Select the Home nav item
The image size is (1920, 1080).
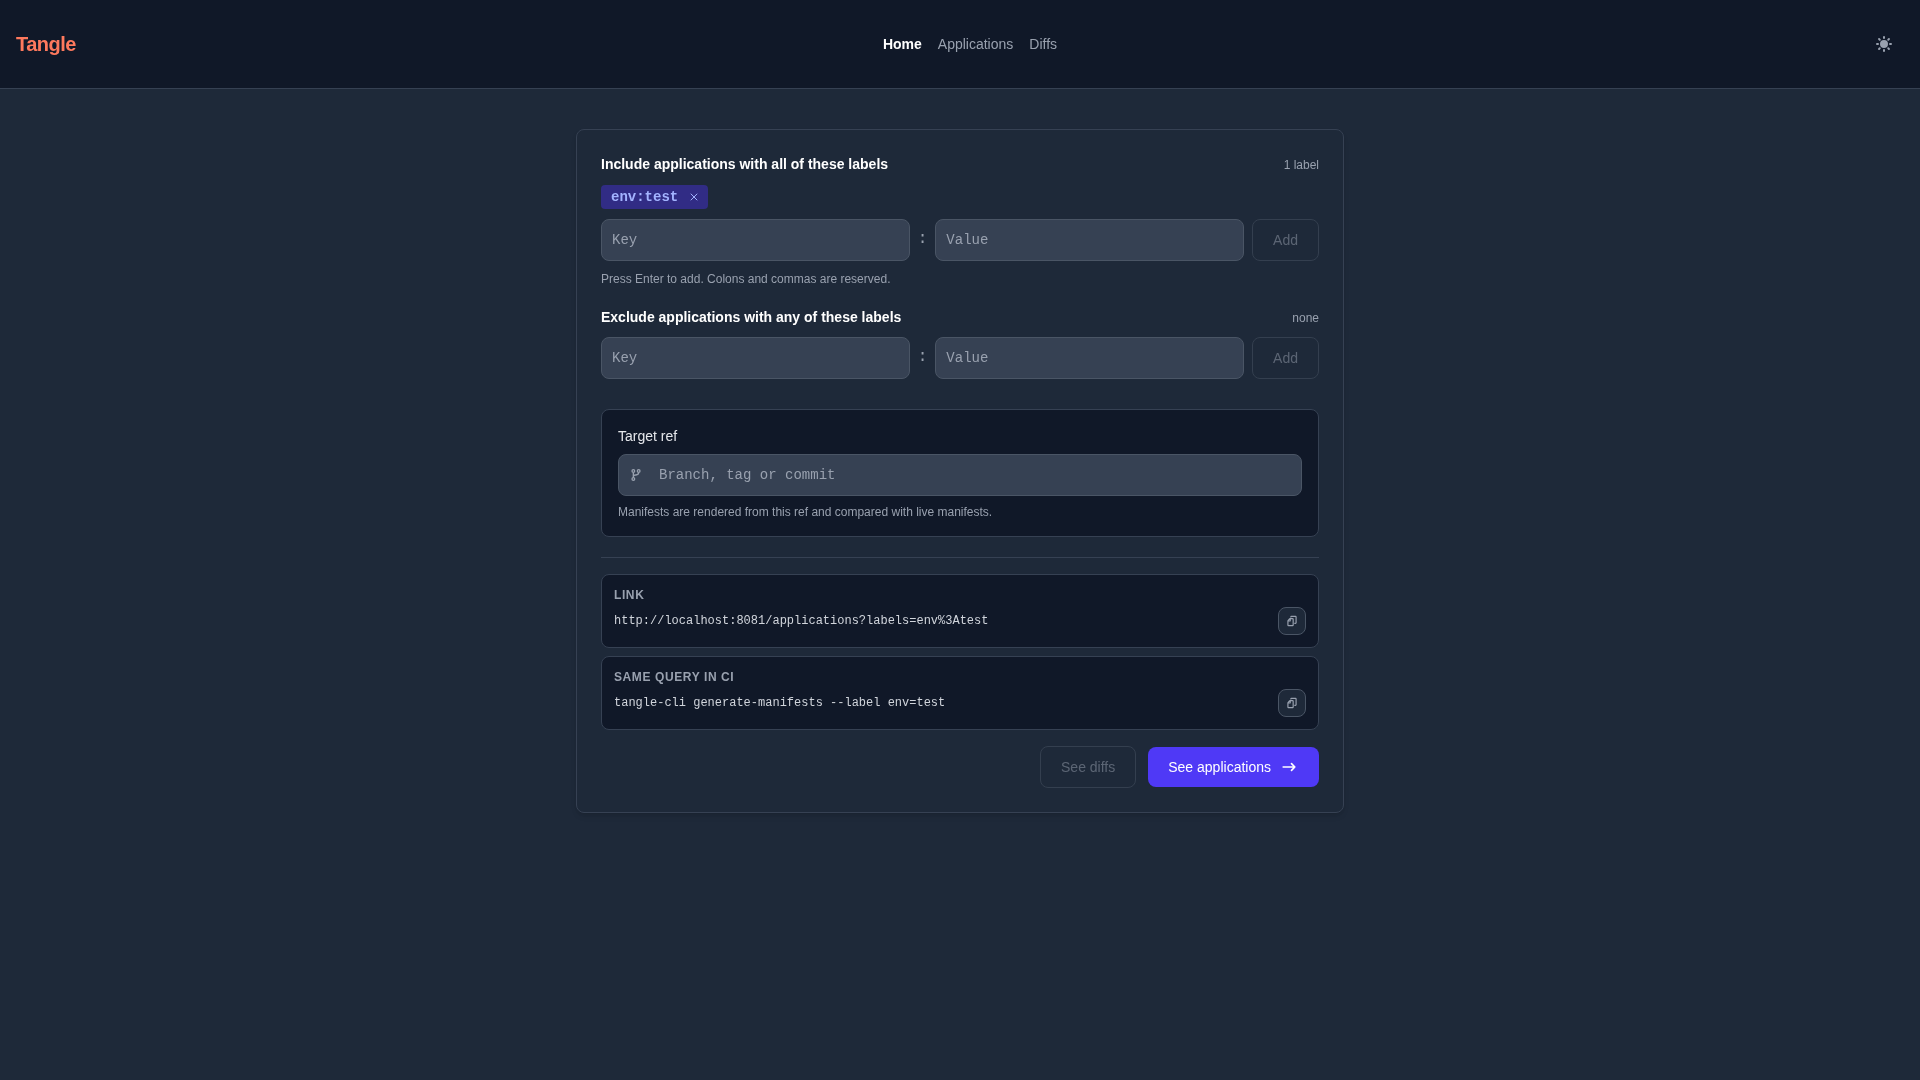902,44
